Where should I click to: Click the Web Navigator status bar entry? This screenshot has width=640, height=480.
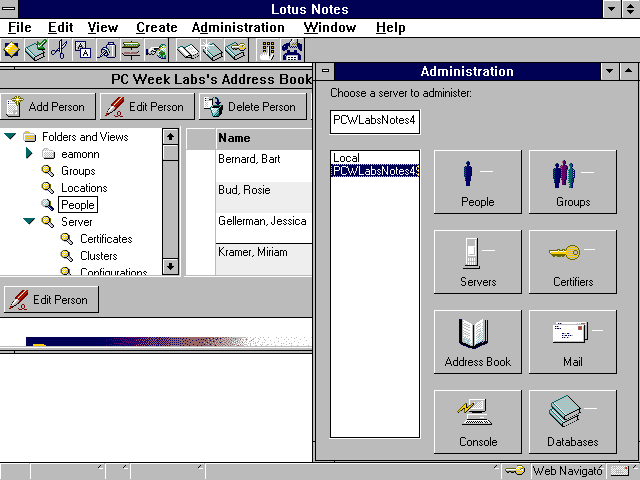(x=567, y=471)
